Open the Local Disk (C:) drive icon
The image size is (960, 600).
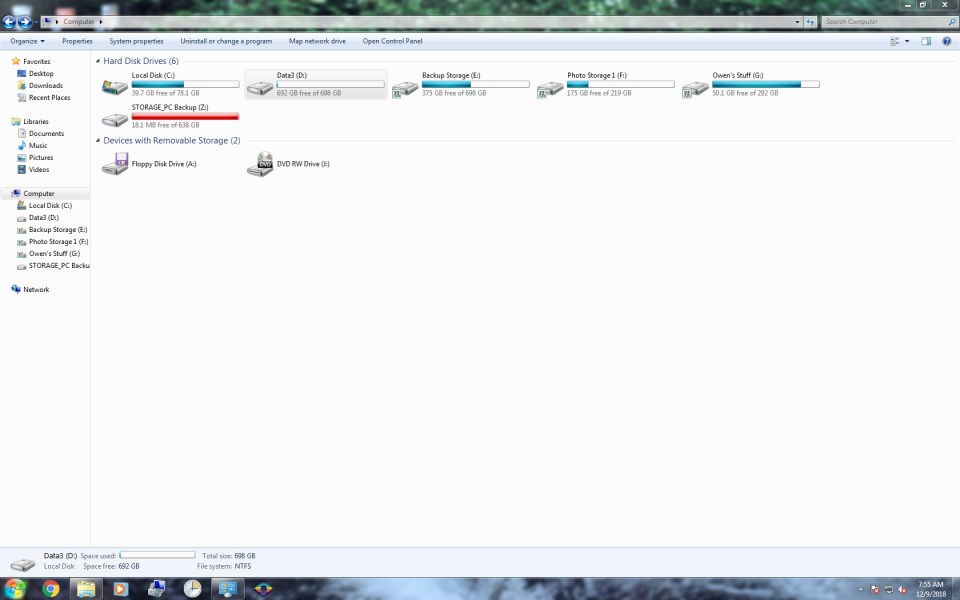[x=115, y=88]
